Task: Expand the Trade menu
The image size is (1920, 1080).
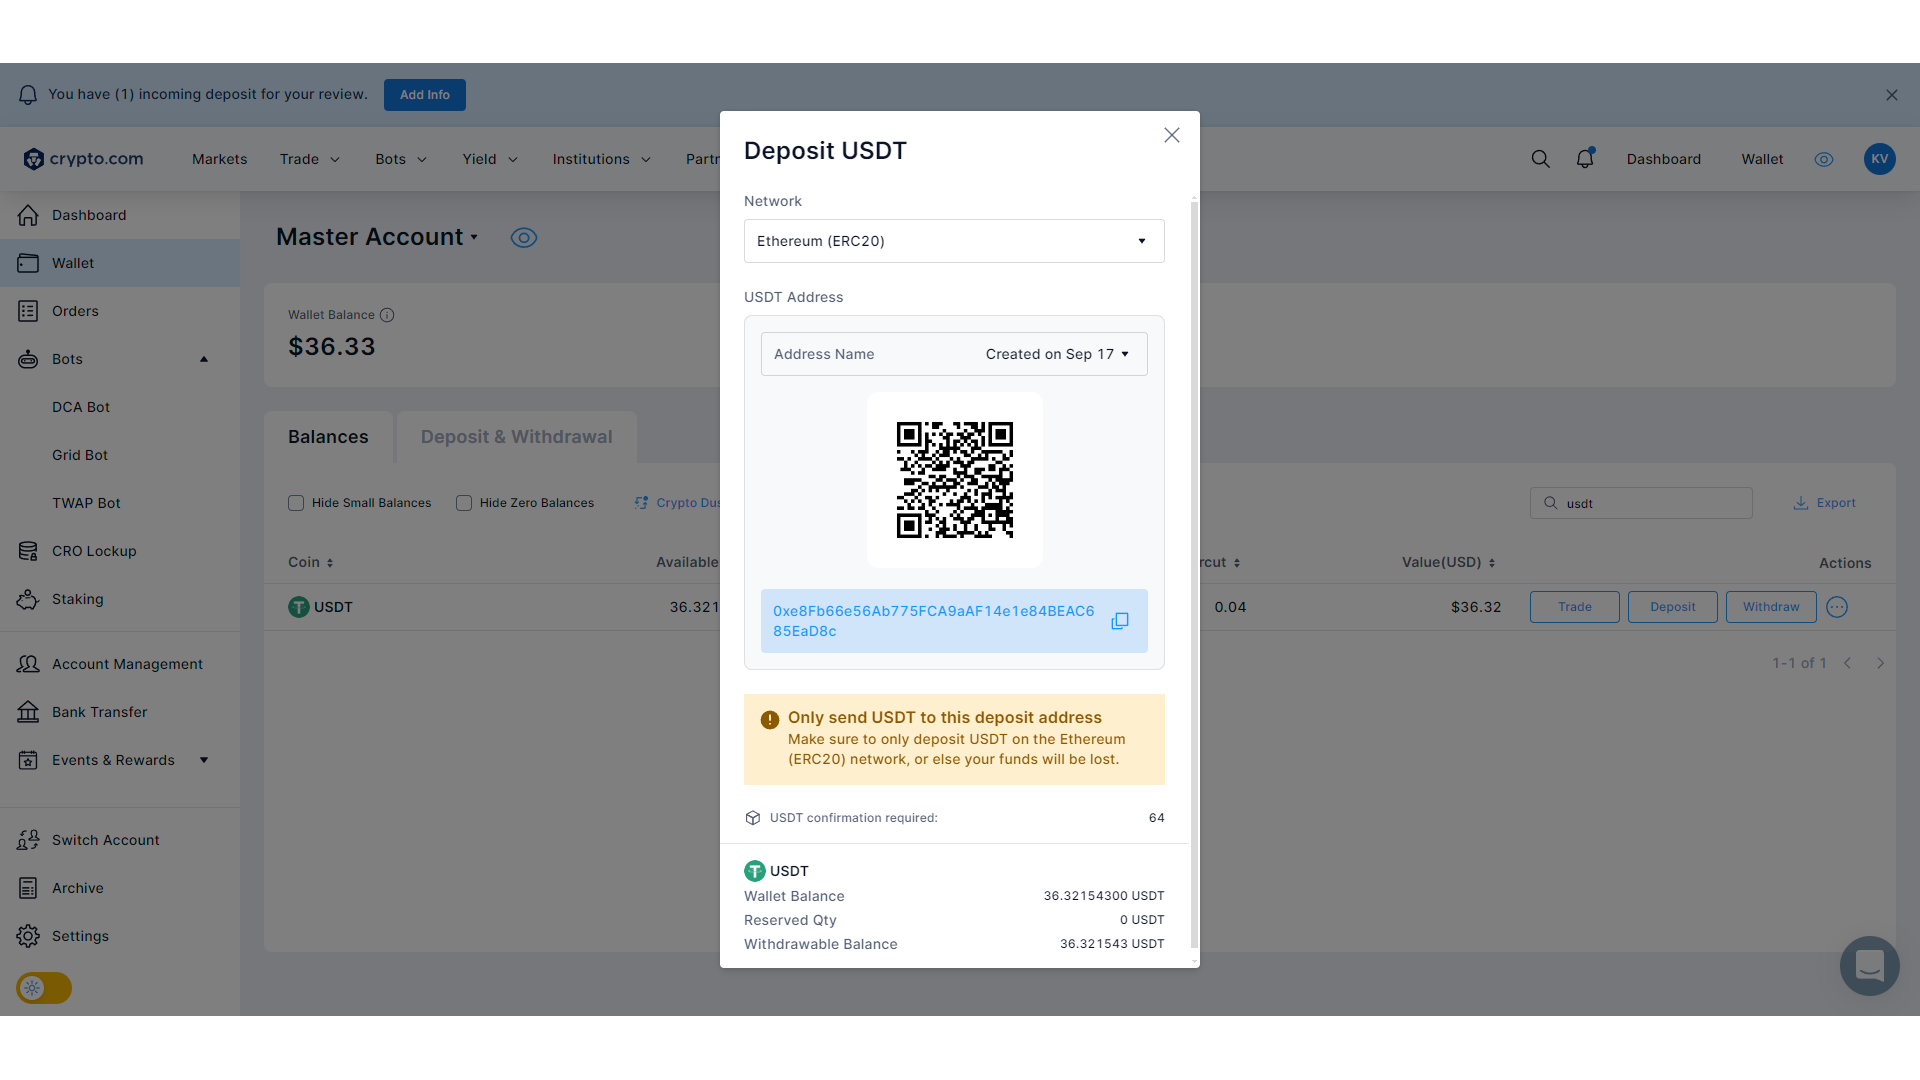Action: coord(310,159)
